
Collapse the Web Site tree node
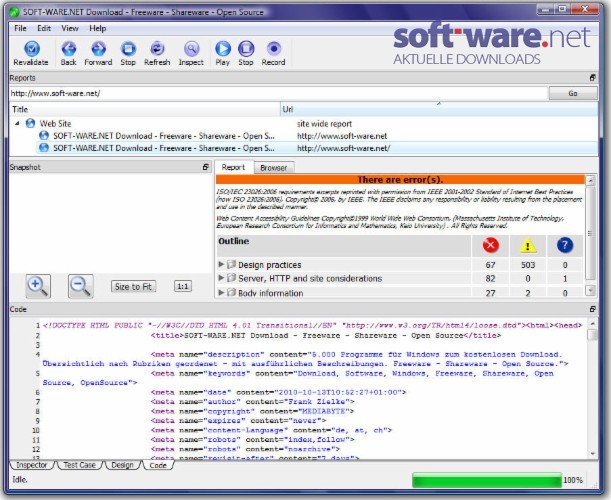[17, 123]
